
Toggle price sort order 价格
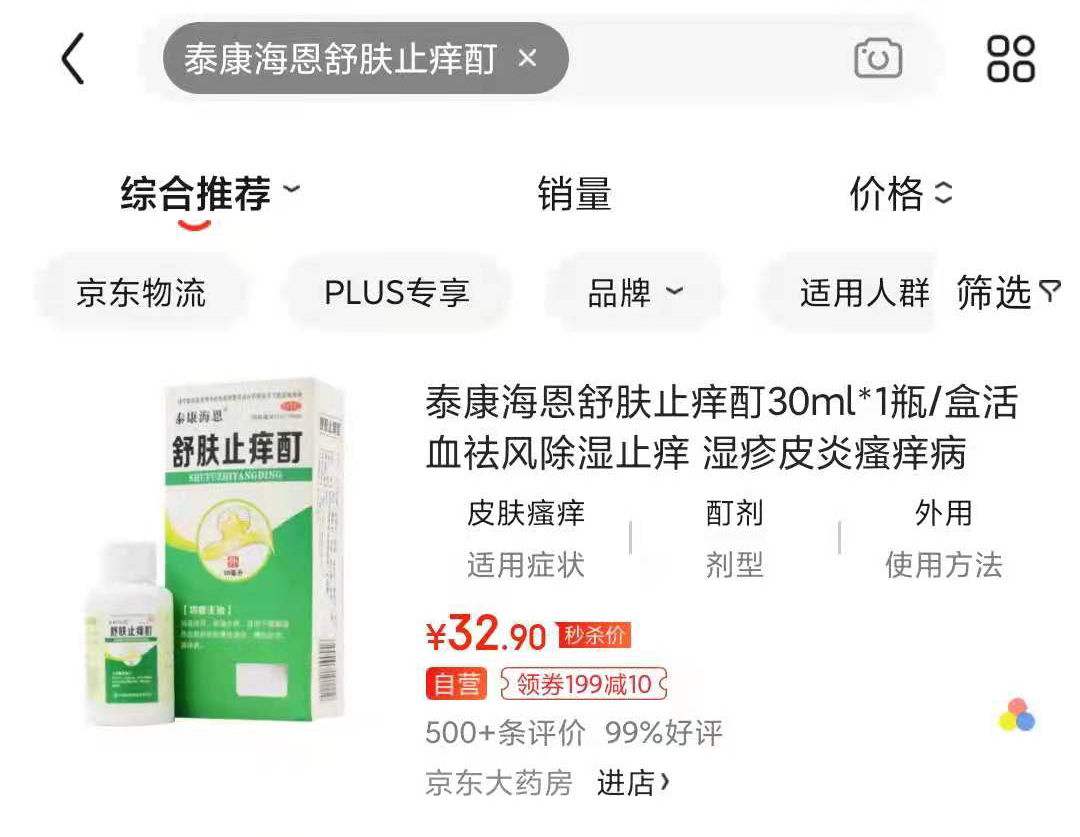(901, 194)
